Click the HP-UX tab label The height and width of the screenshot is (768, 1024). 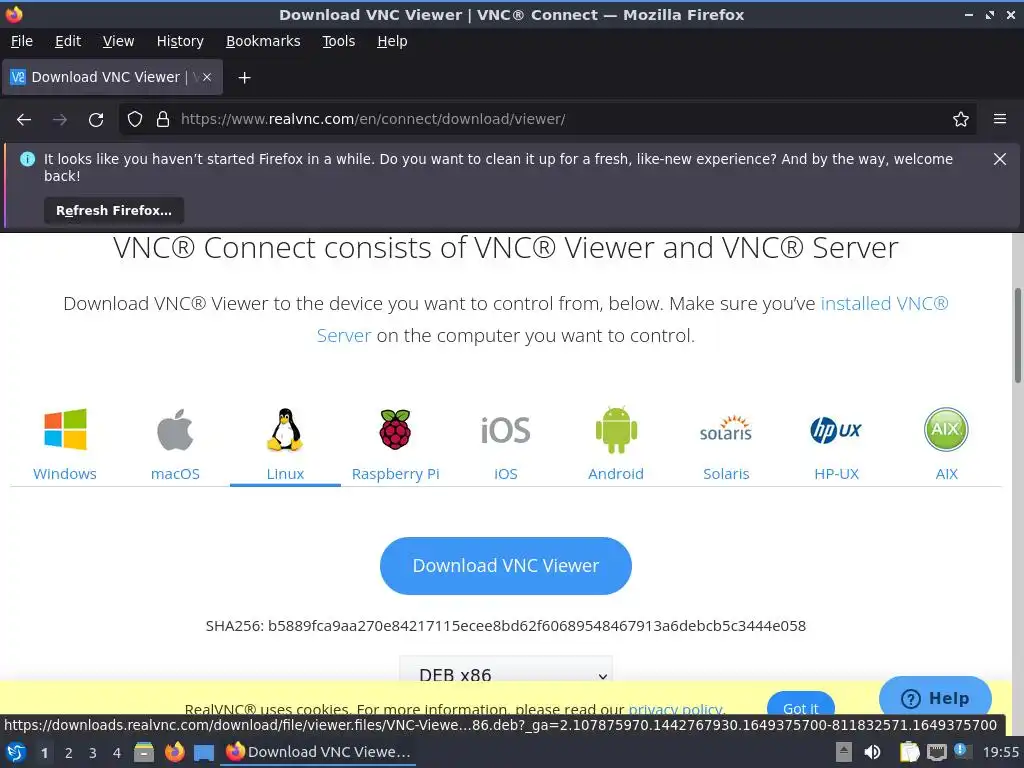(x=836, y=474)
